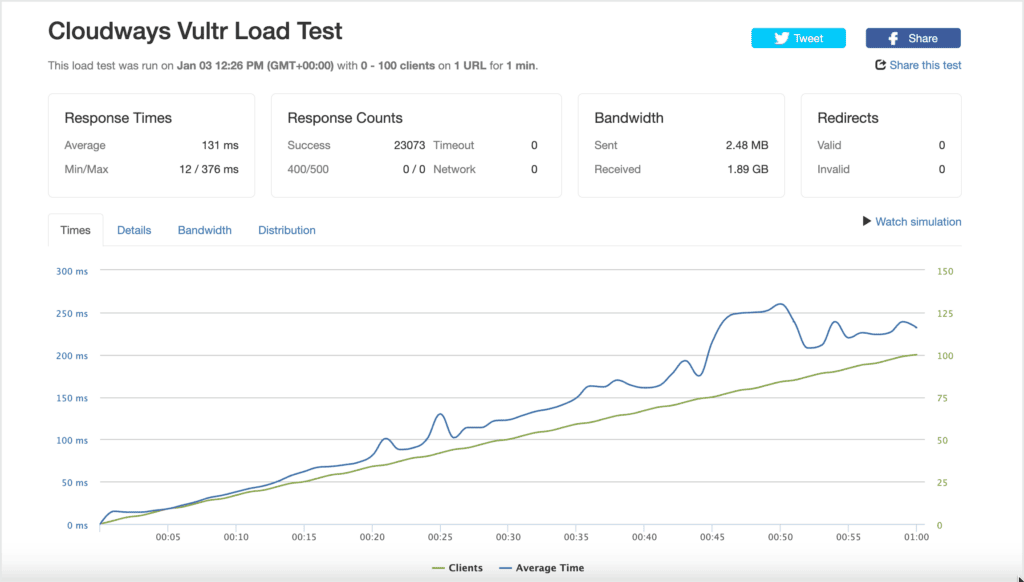1024x582 pixels.
Task: Click the play triangle beside Watch simulation
Action: click(x=867, y=221)
